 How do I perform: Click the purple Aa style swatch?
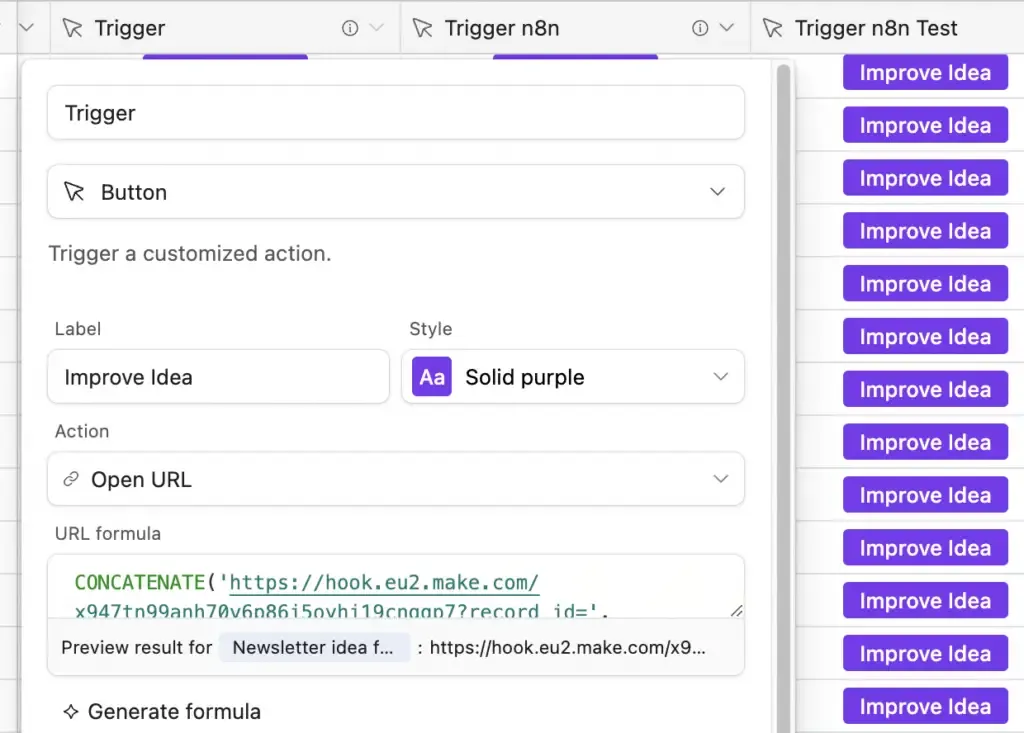tap(432, 377)
